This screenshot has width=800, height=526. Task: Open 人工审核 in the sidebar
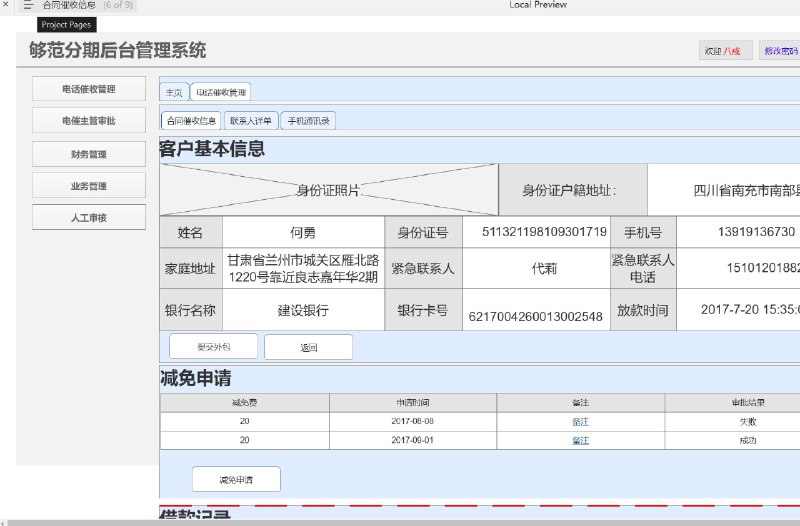pyautogui.click(x=89, y=217)
